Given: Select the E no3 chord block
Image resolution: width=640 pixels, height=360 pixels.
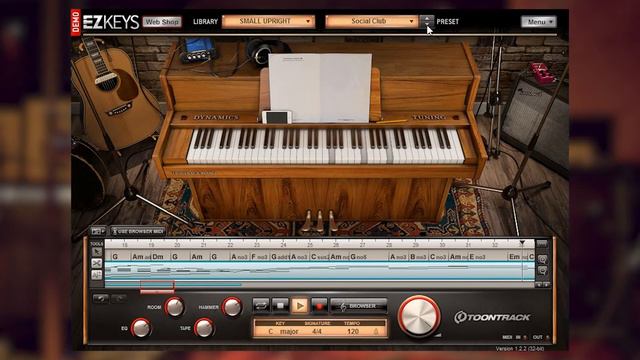Looking at the screenshot, I should click(x=487, y=256).
